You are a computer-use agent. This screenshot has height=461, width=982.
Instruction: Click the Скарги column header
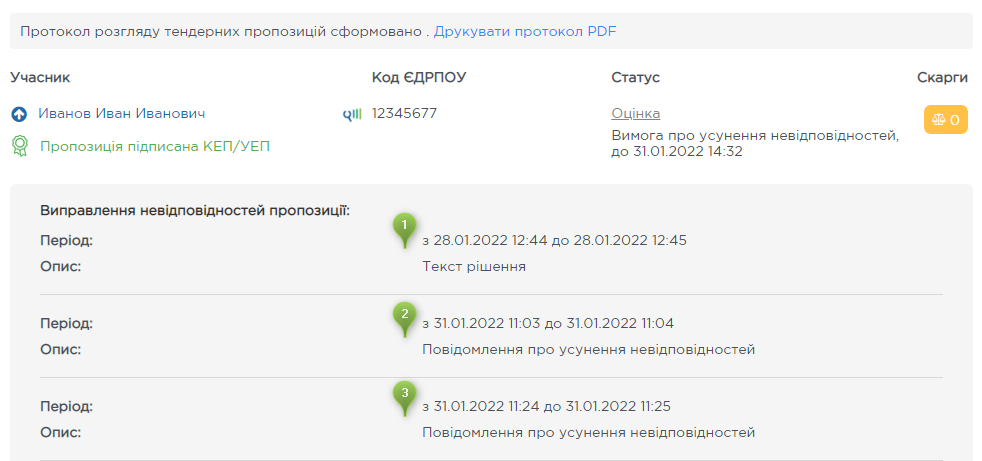[942, 78]
